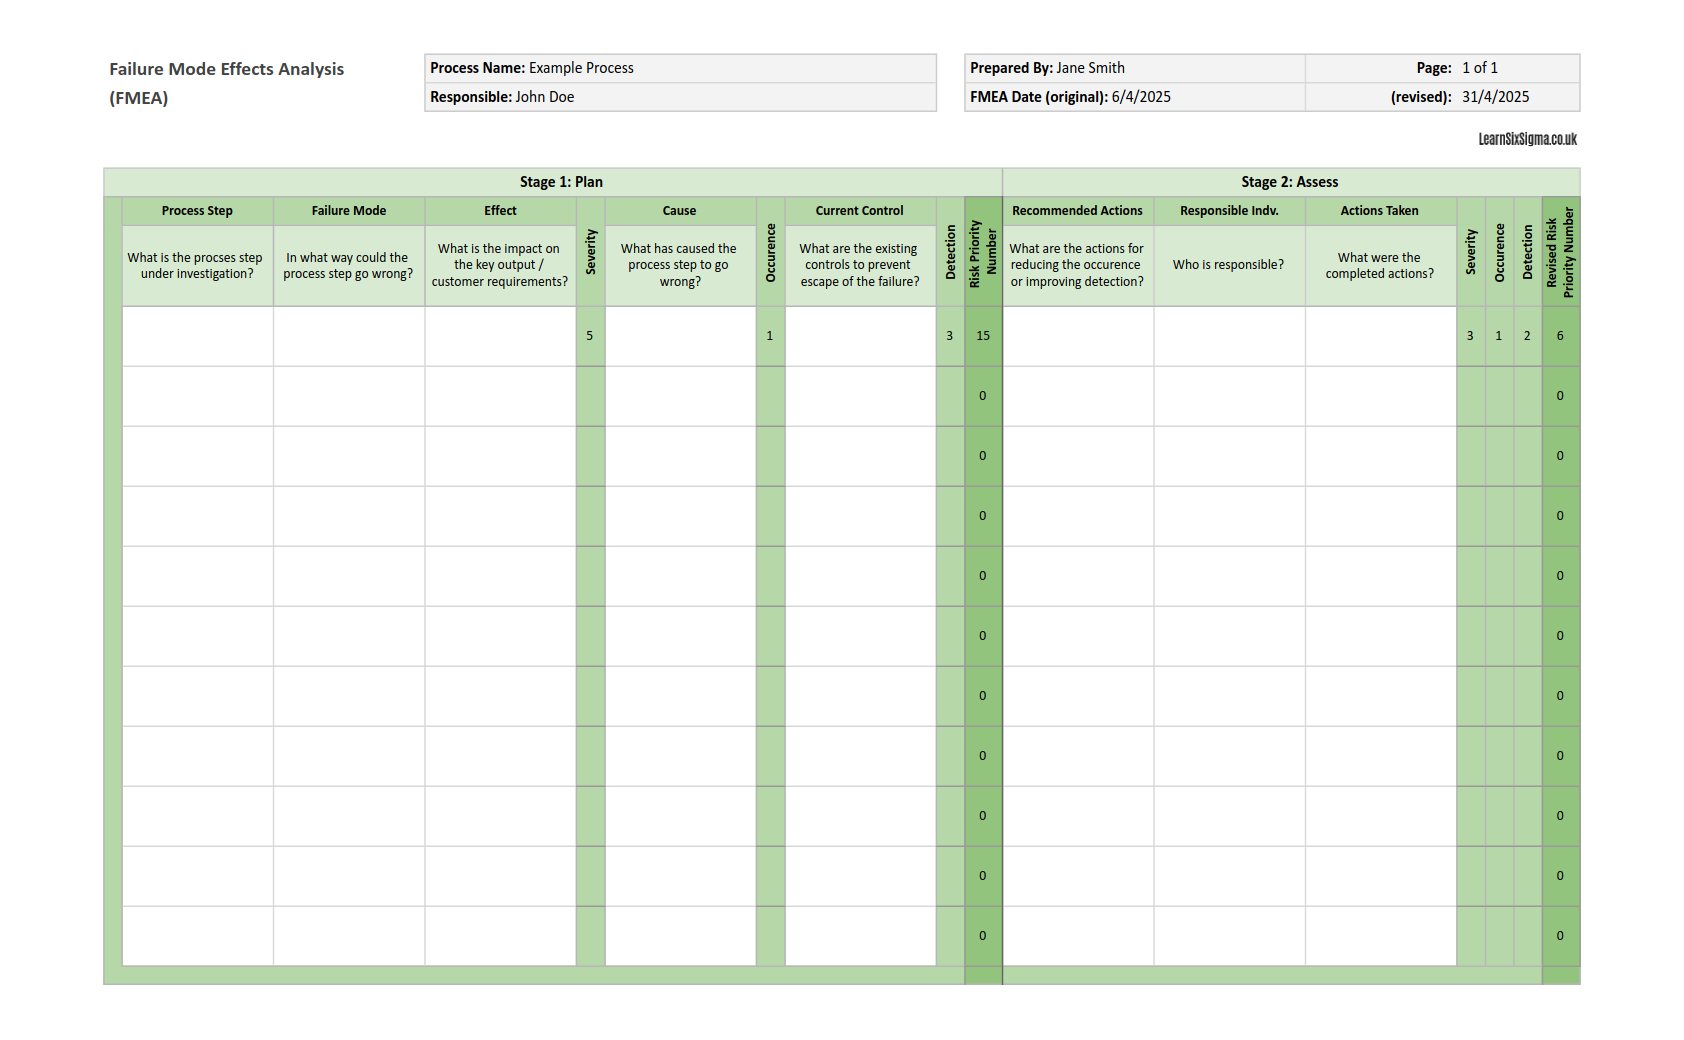Select the Actions Taken column header

click(1380, 211)
